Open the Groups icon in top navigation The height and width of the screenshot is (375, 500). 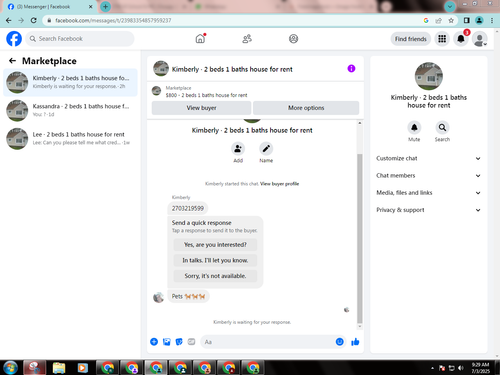(293, 39)
